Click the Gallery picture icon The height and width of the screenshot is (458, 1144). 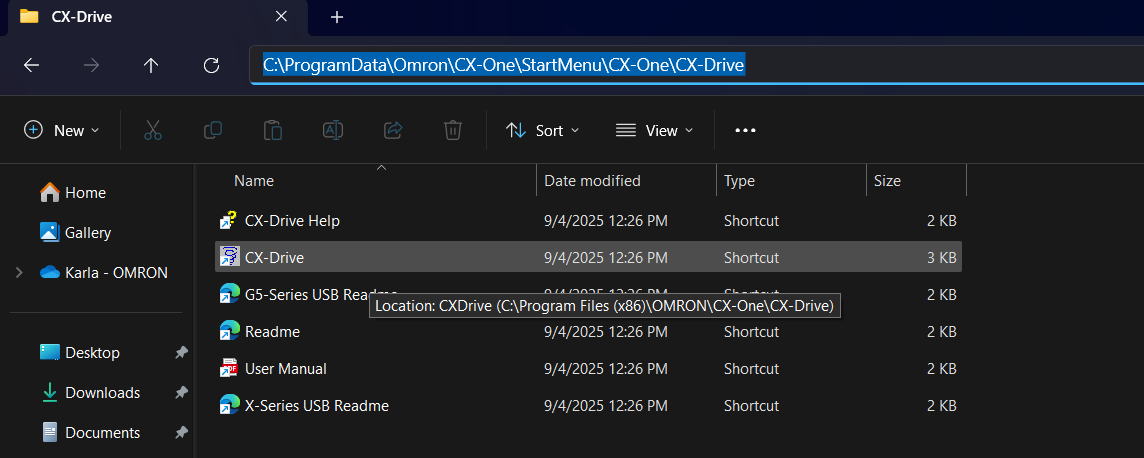(x=50, y=233)
